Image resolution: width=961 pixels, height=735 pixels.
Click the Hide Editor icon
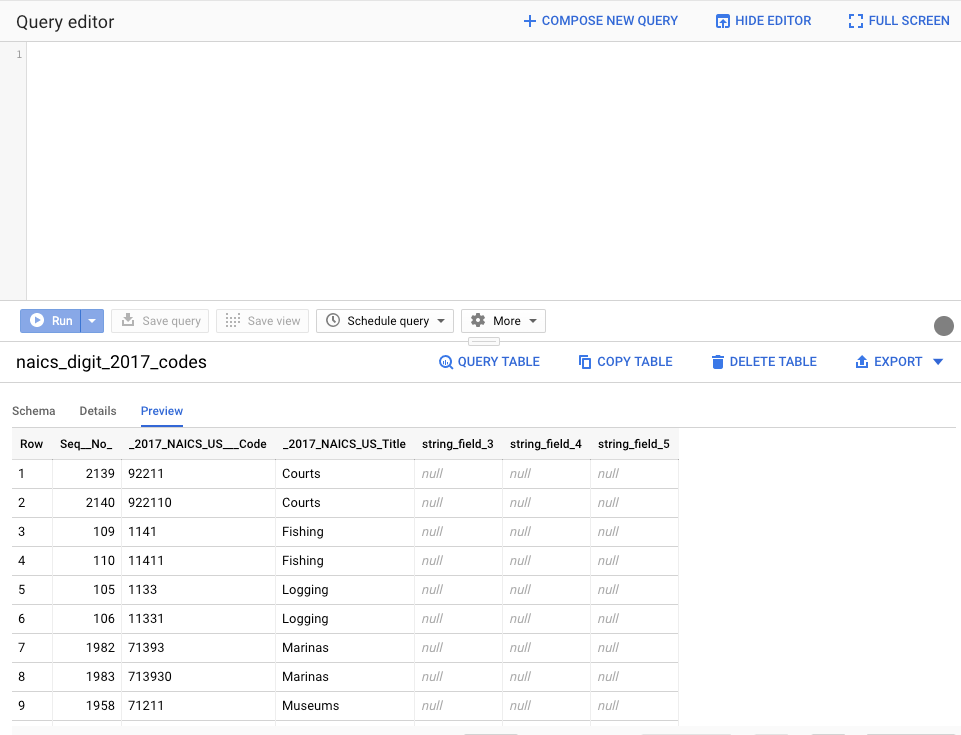pyautogui.click(x=723, y=21)
